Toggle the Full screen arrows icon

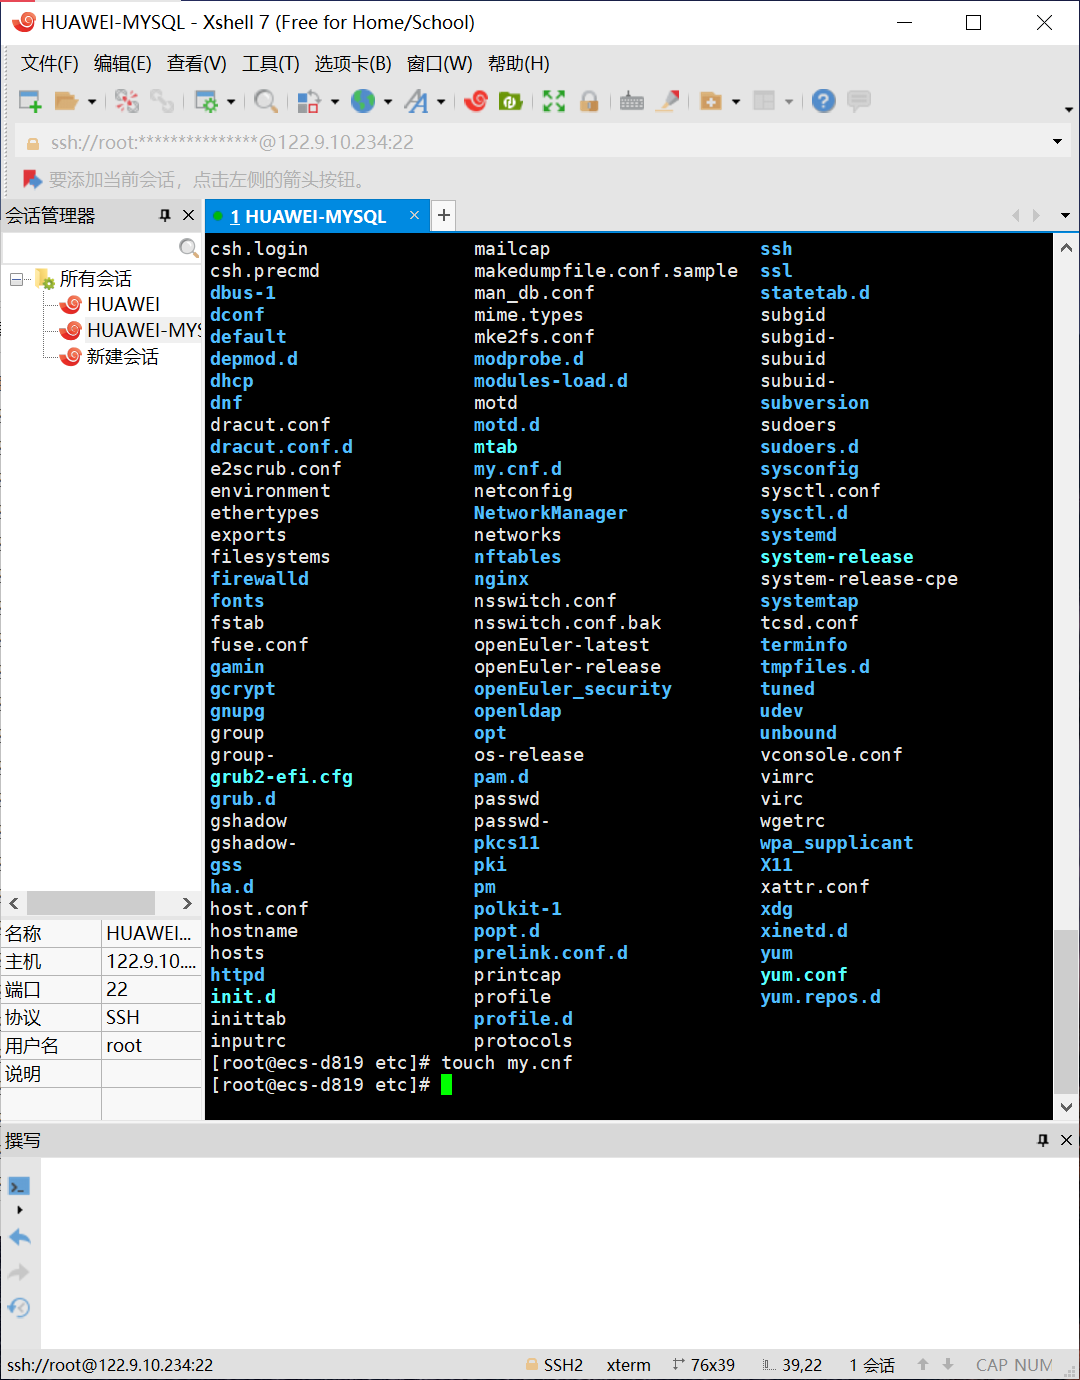[554, 101]
